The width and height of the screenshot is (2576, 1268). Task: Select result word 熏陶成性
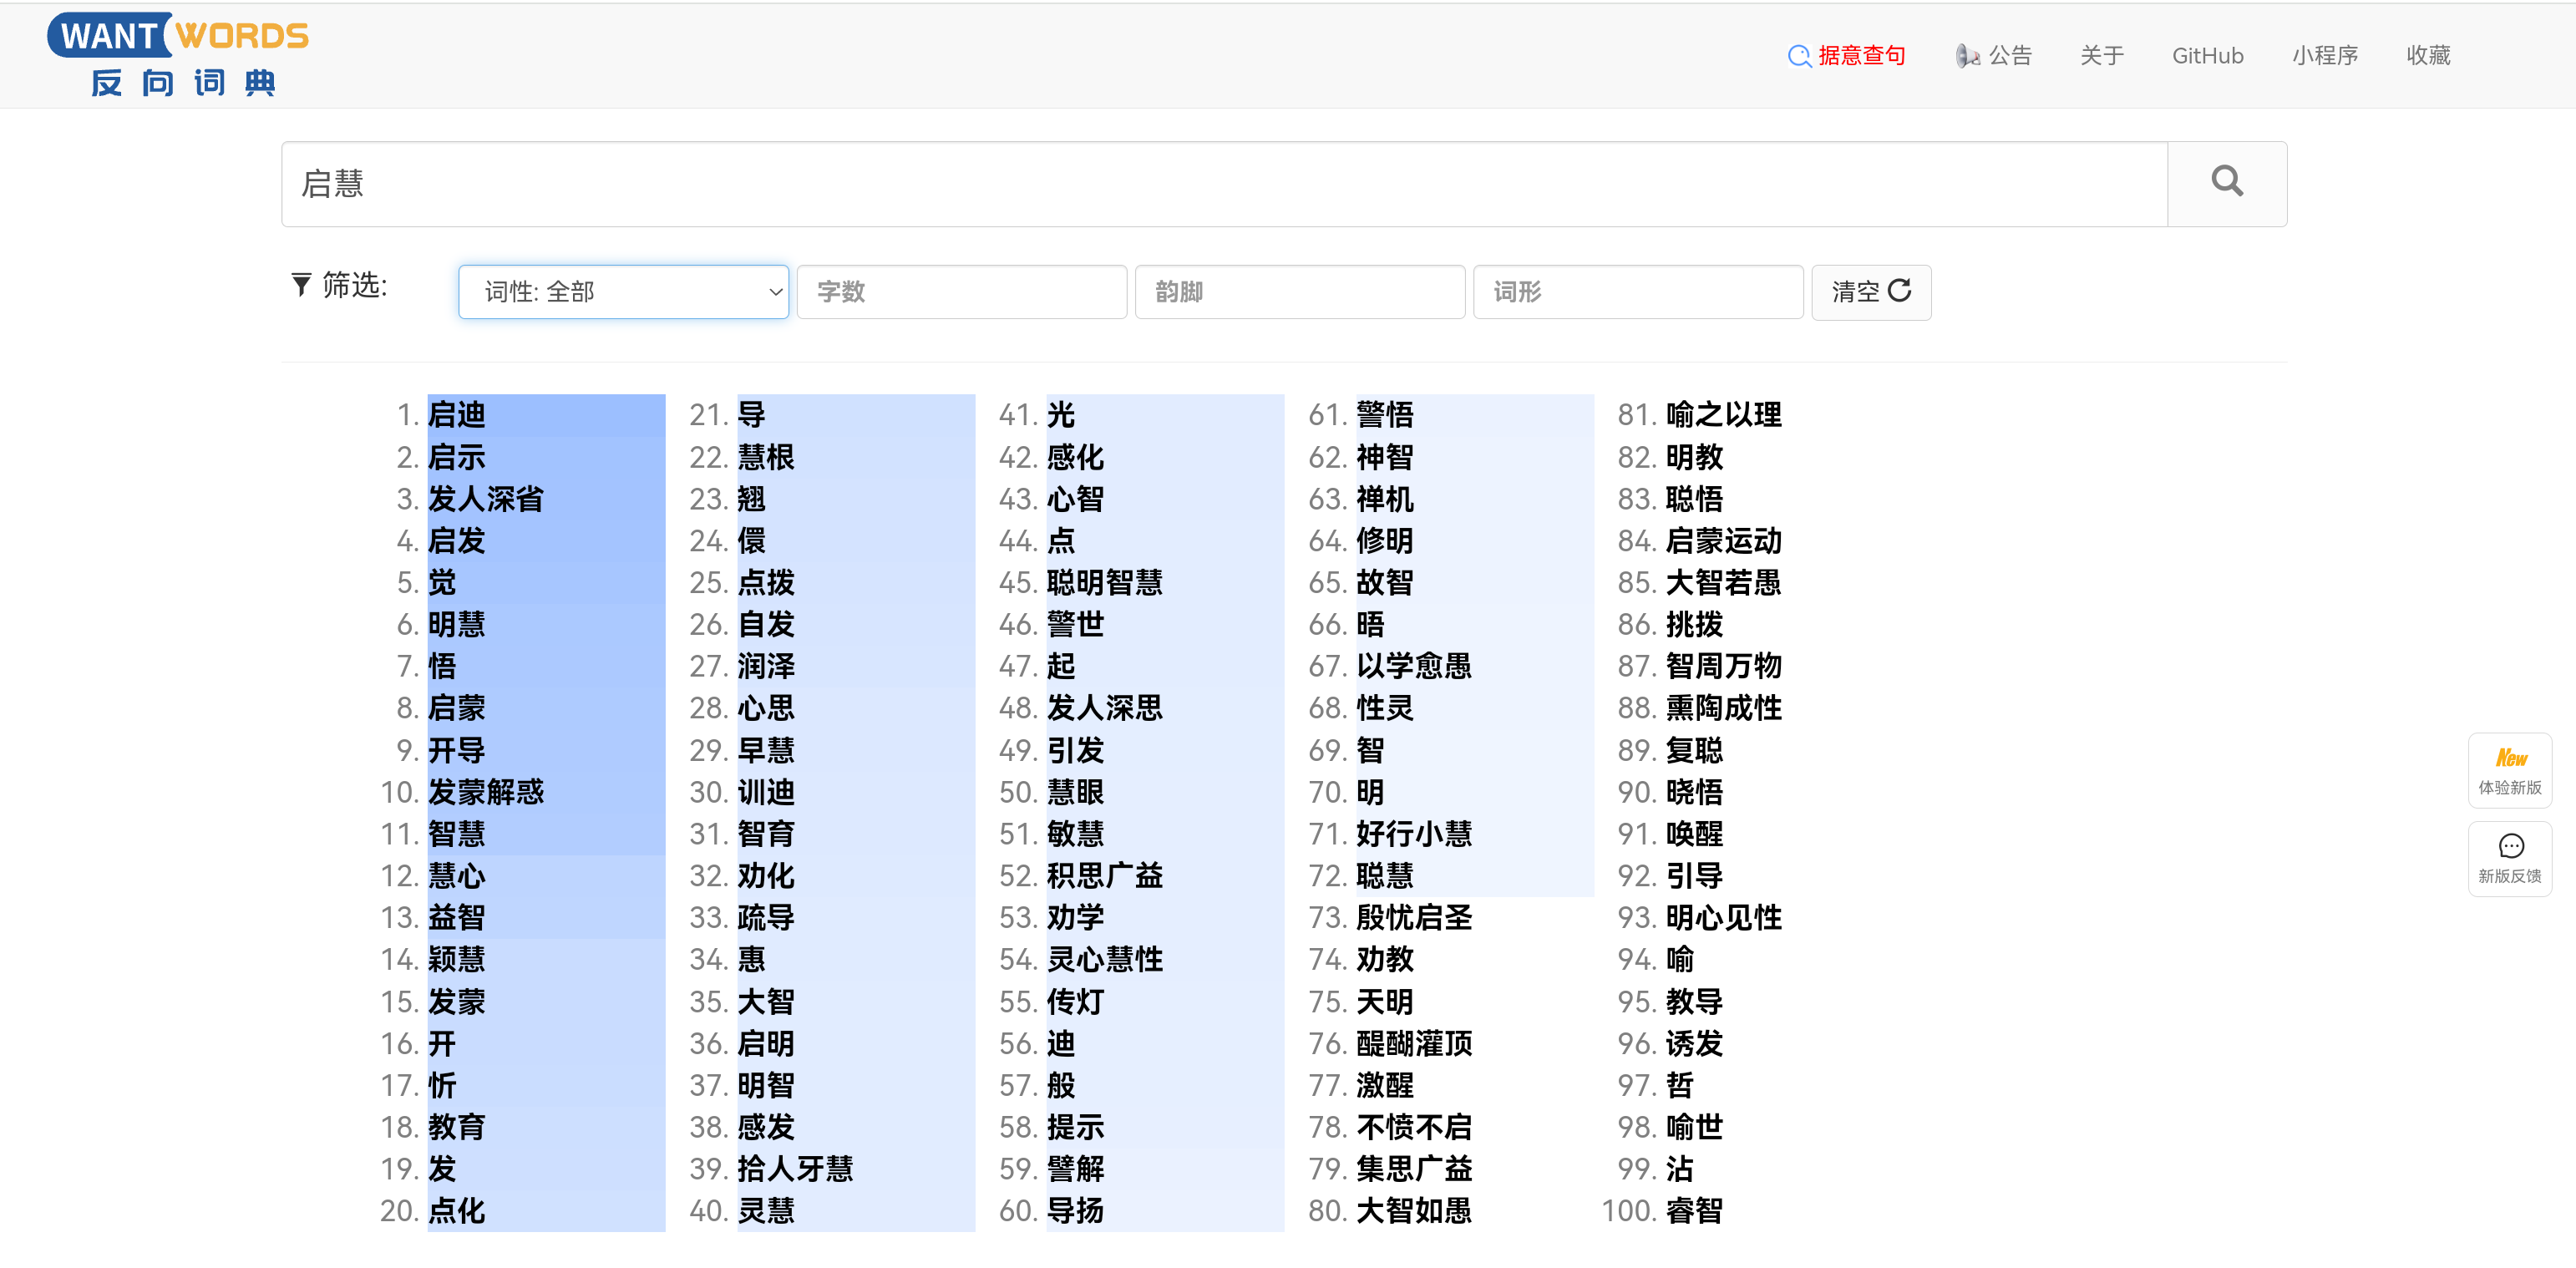click(x=1724, y=708)
